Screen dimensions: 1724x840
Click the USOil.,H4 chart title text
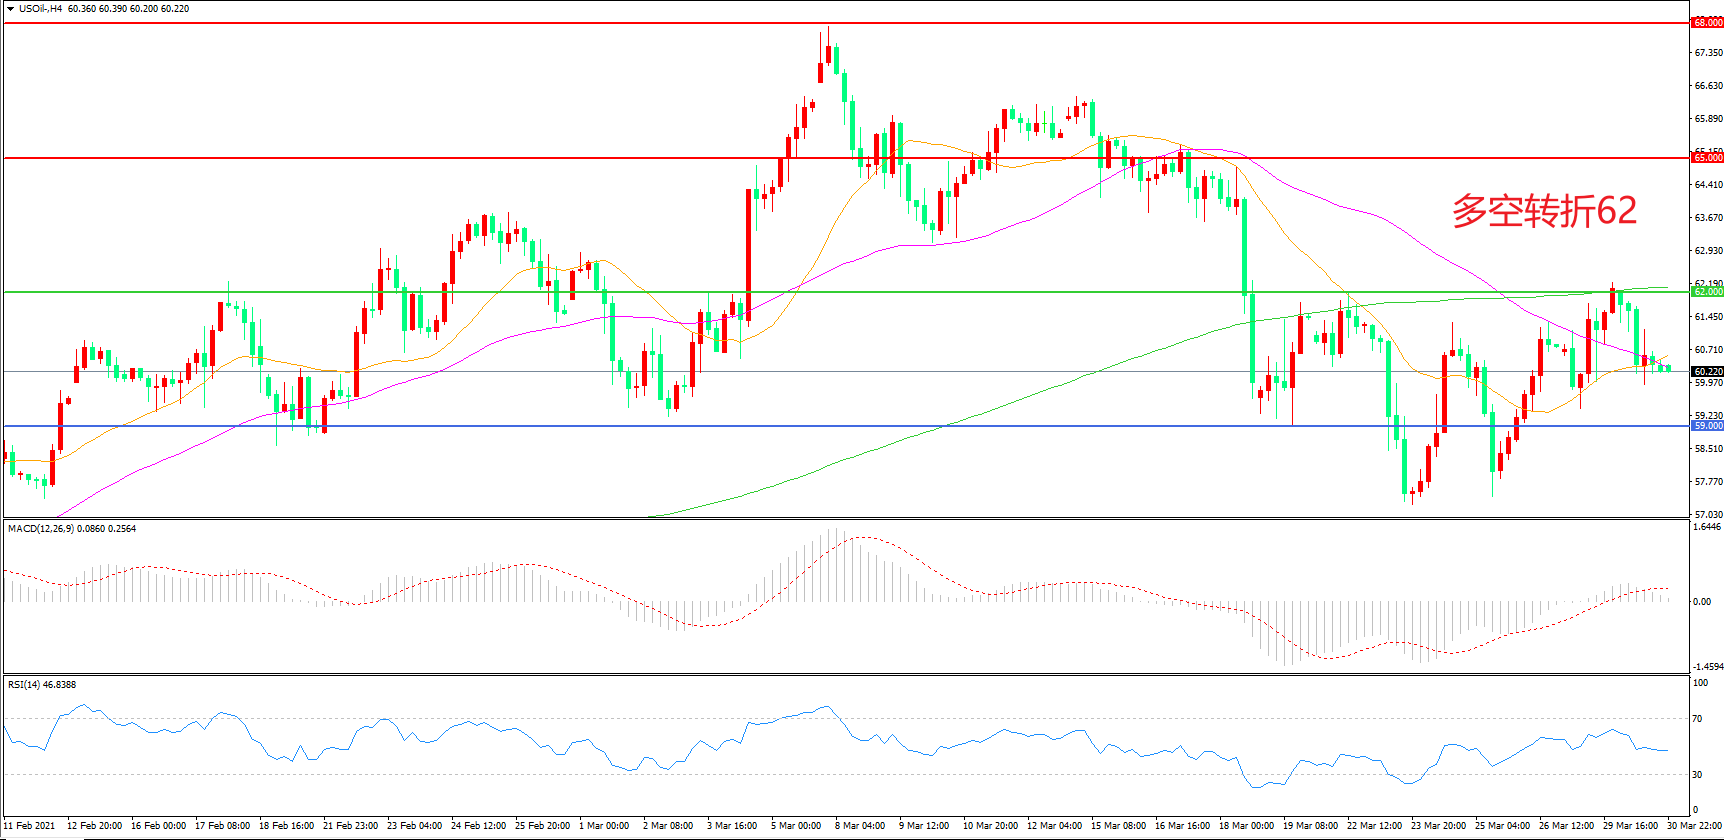pyautogui.click(x=40, y=9)
